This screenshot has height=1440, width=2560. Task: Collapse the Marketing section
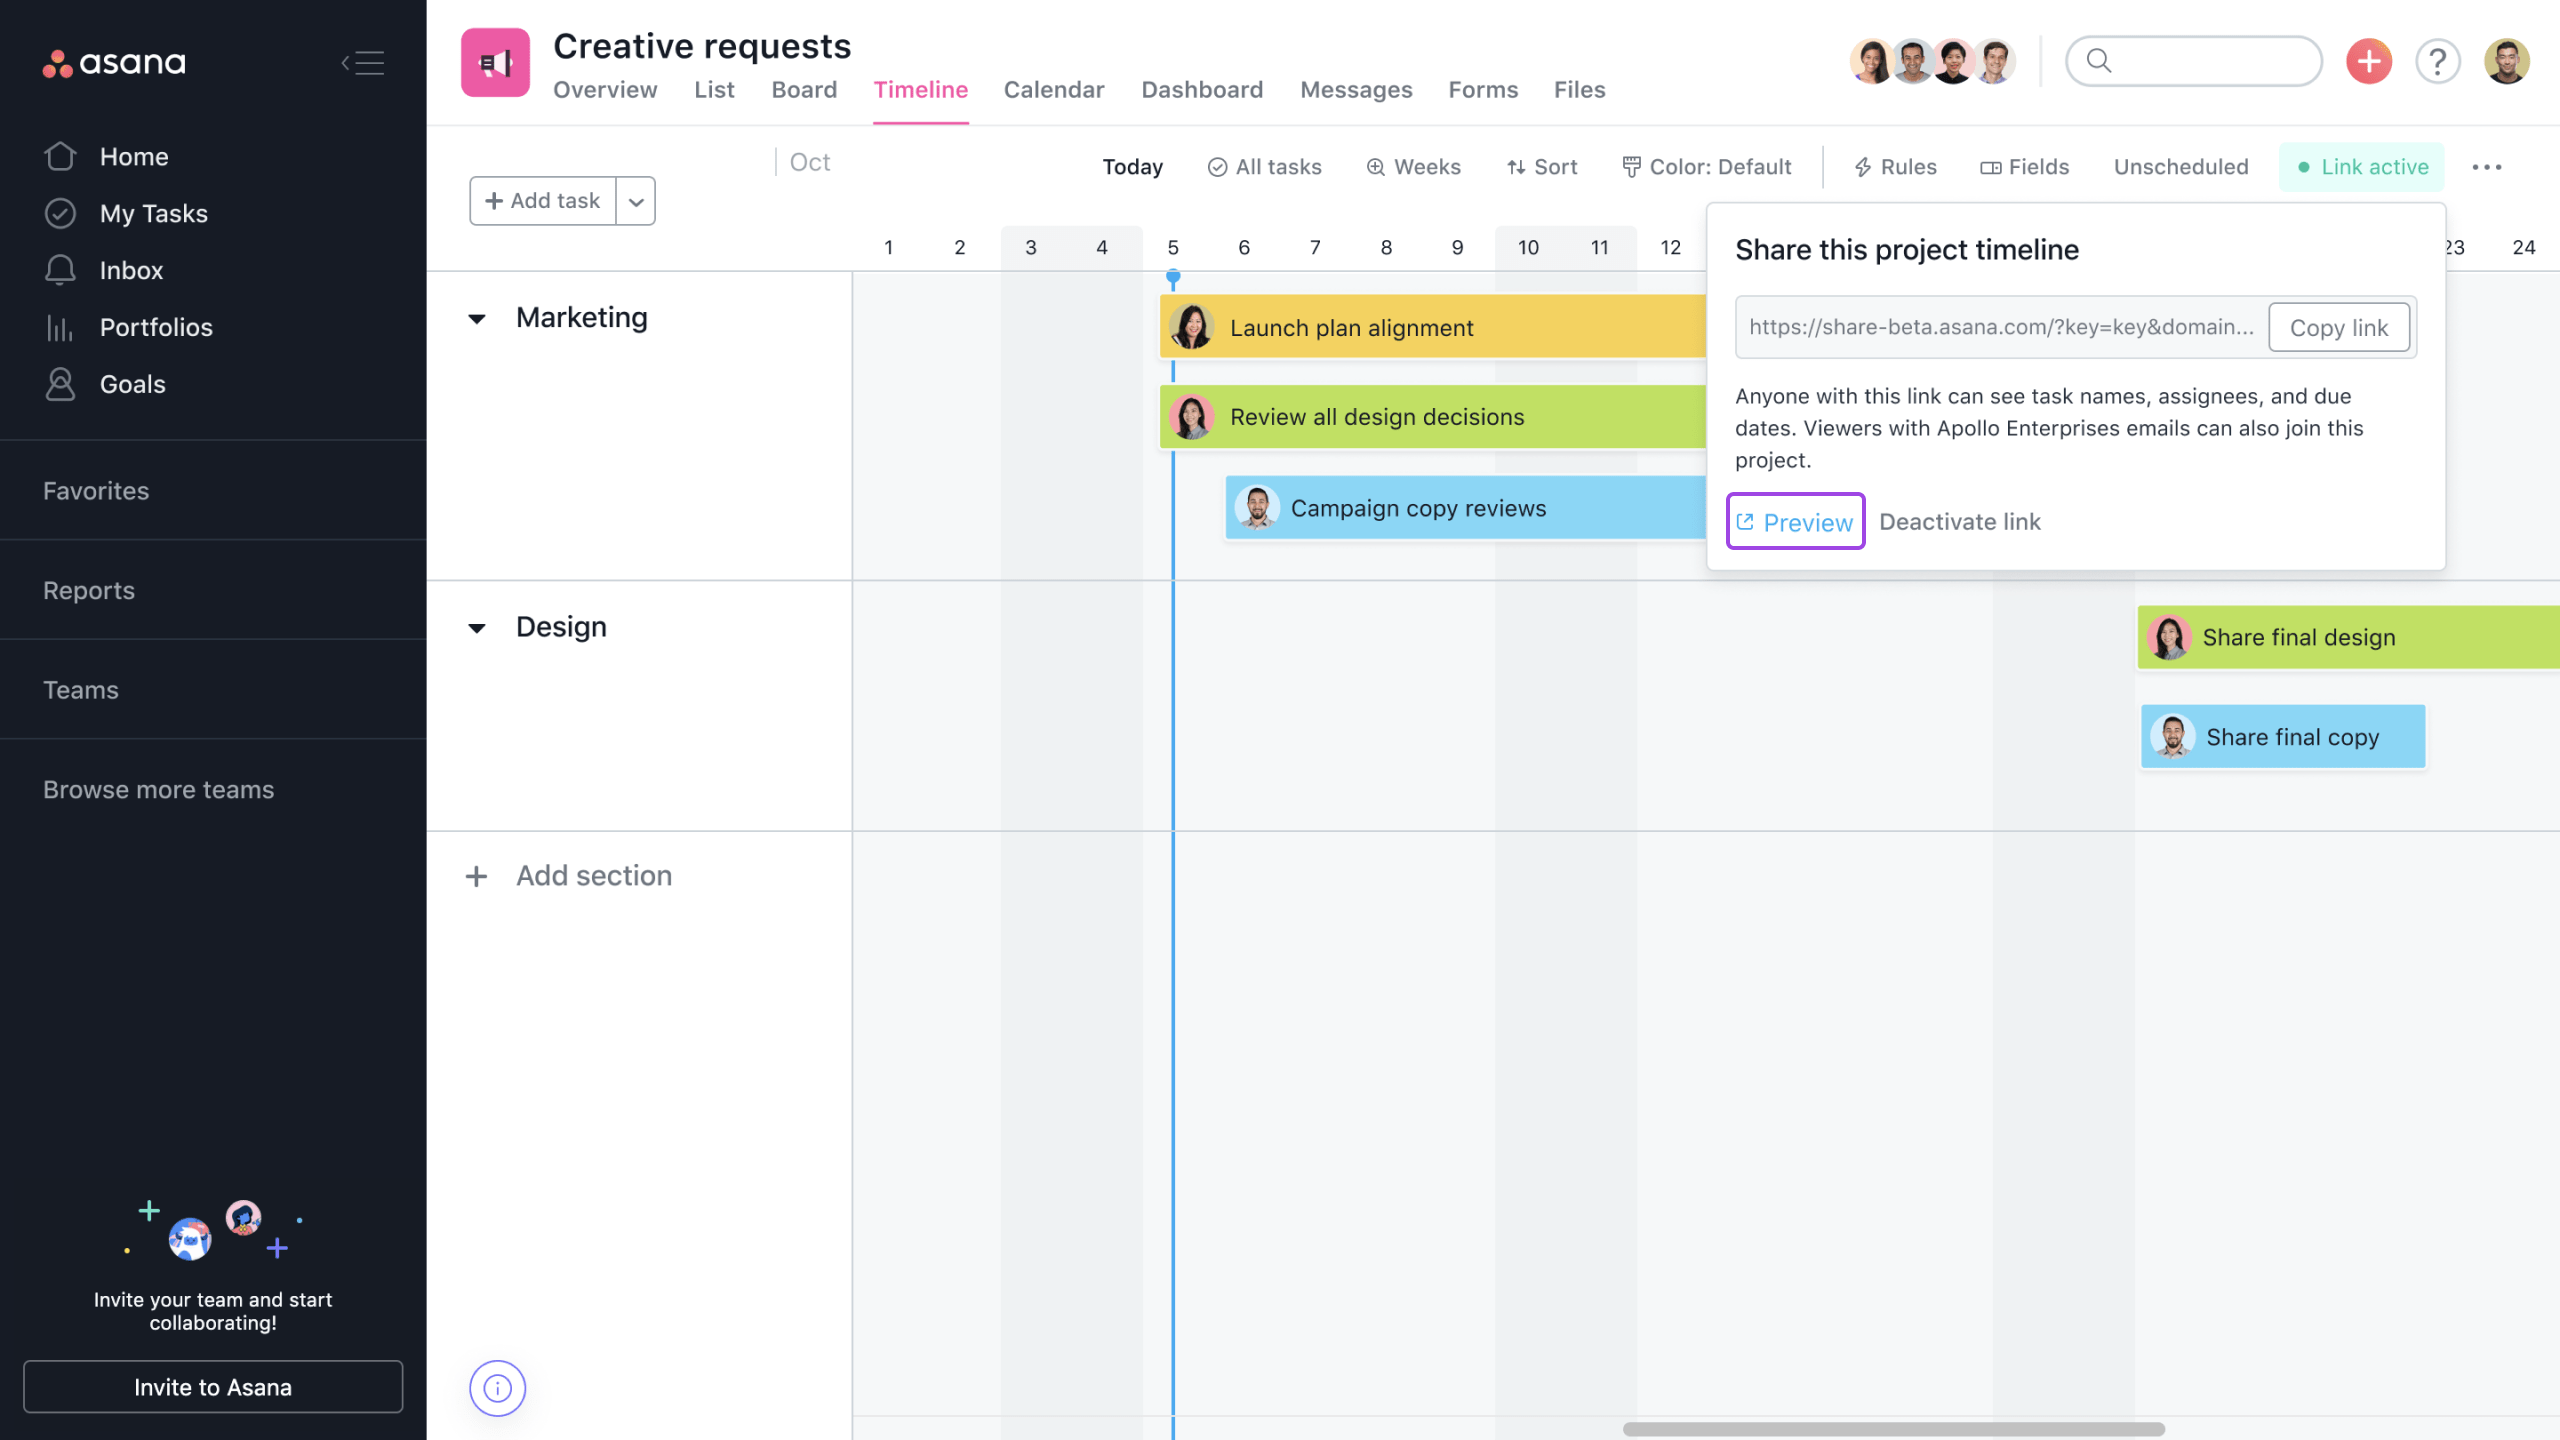(477, 319)
